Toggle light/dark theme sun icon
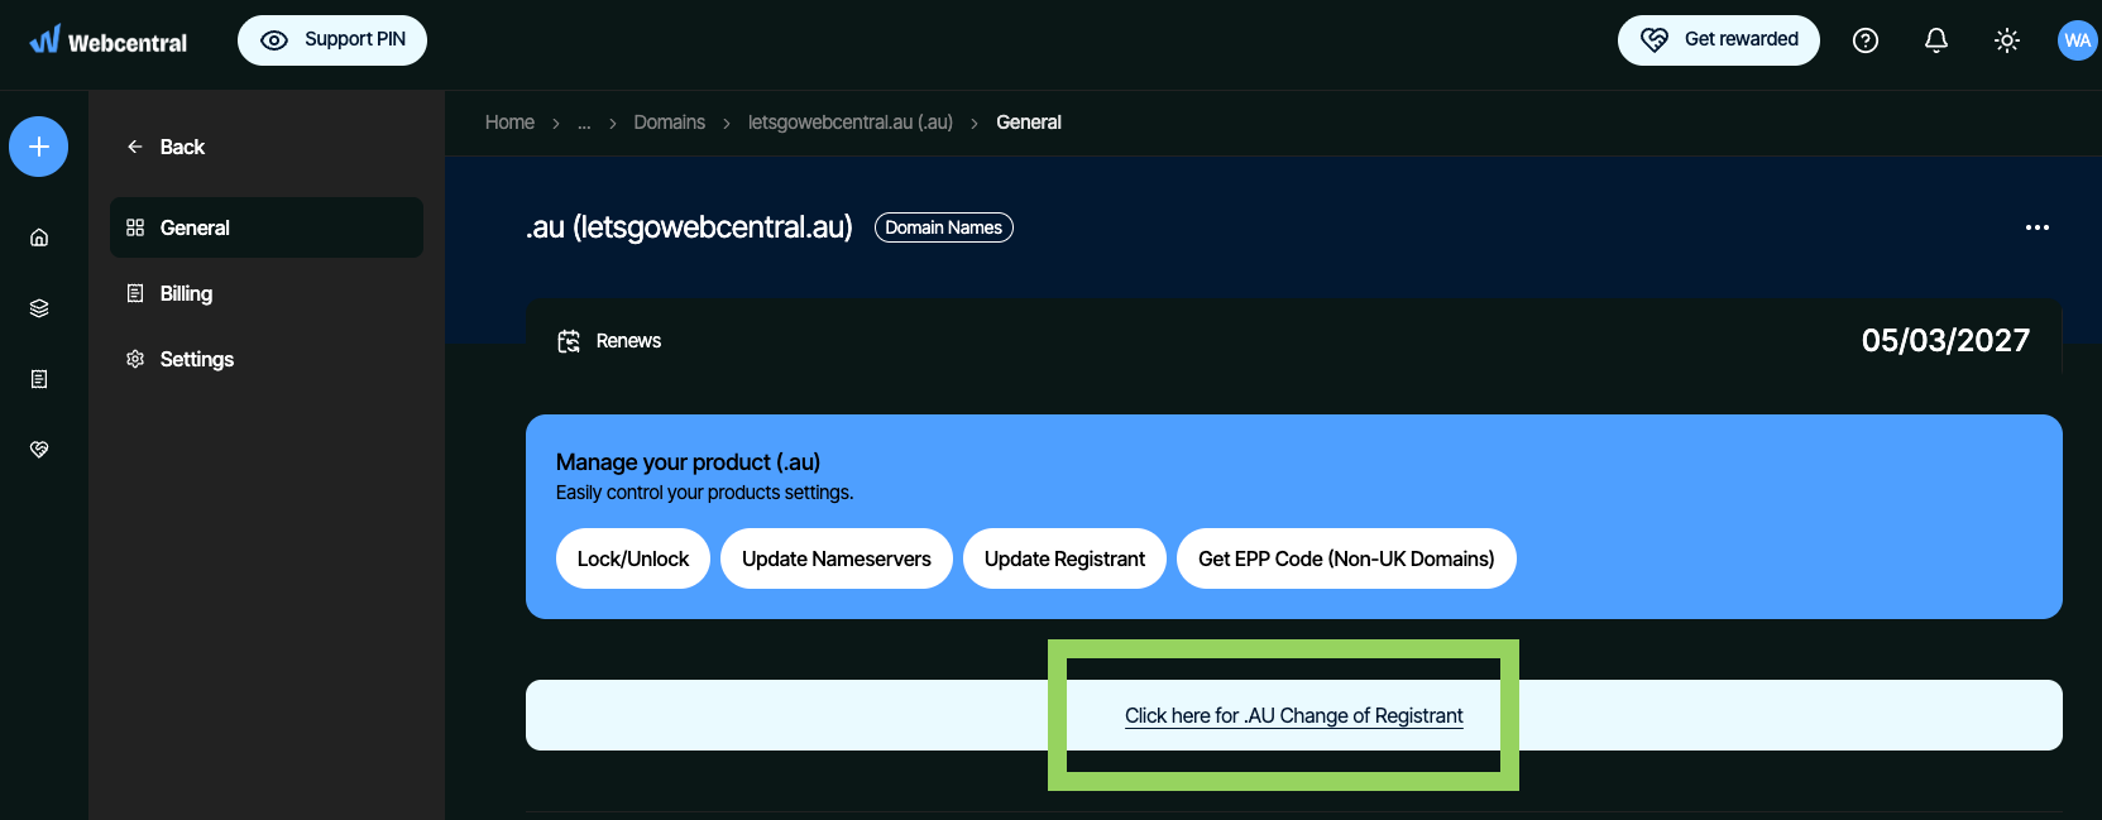The width and height of the screenshot is (2102, 820). pyautogui.click(x=2006, y=40)
